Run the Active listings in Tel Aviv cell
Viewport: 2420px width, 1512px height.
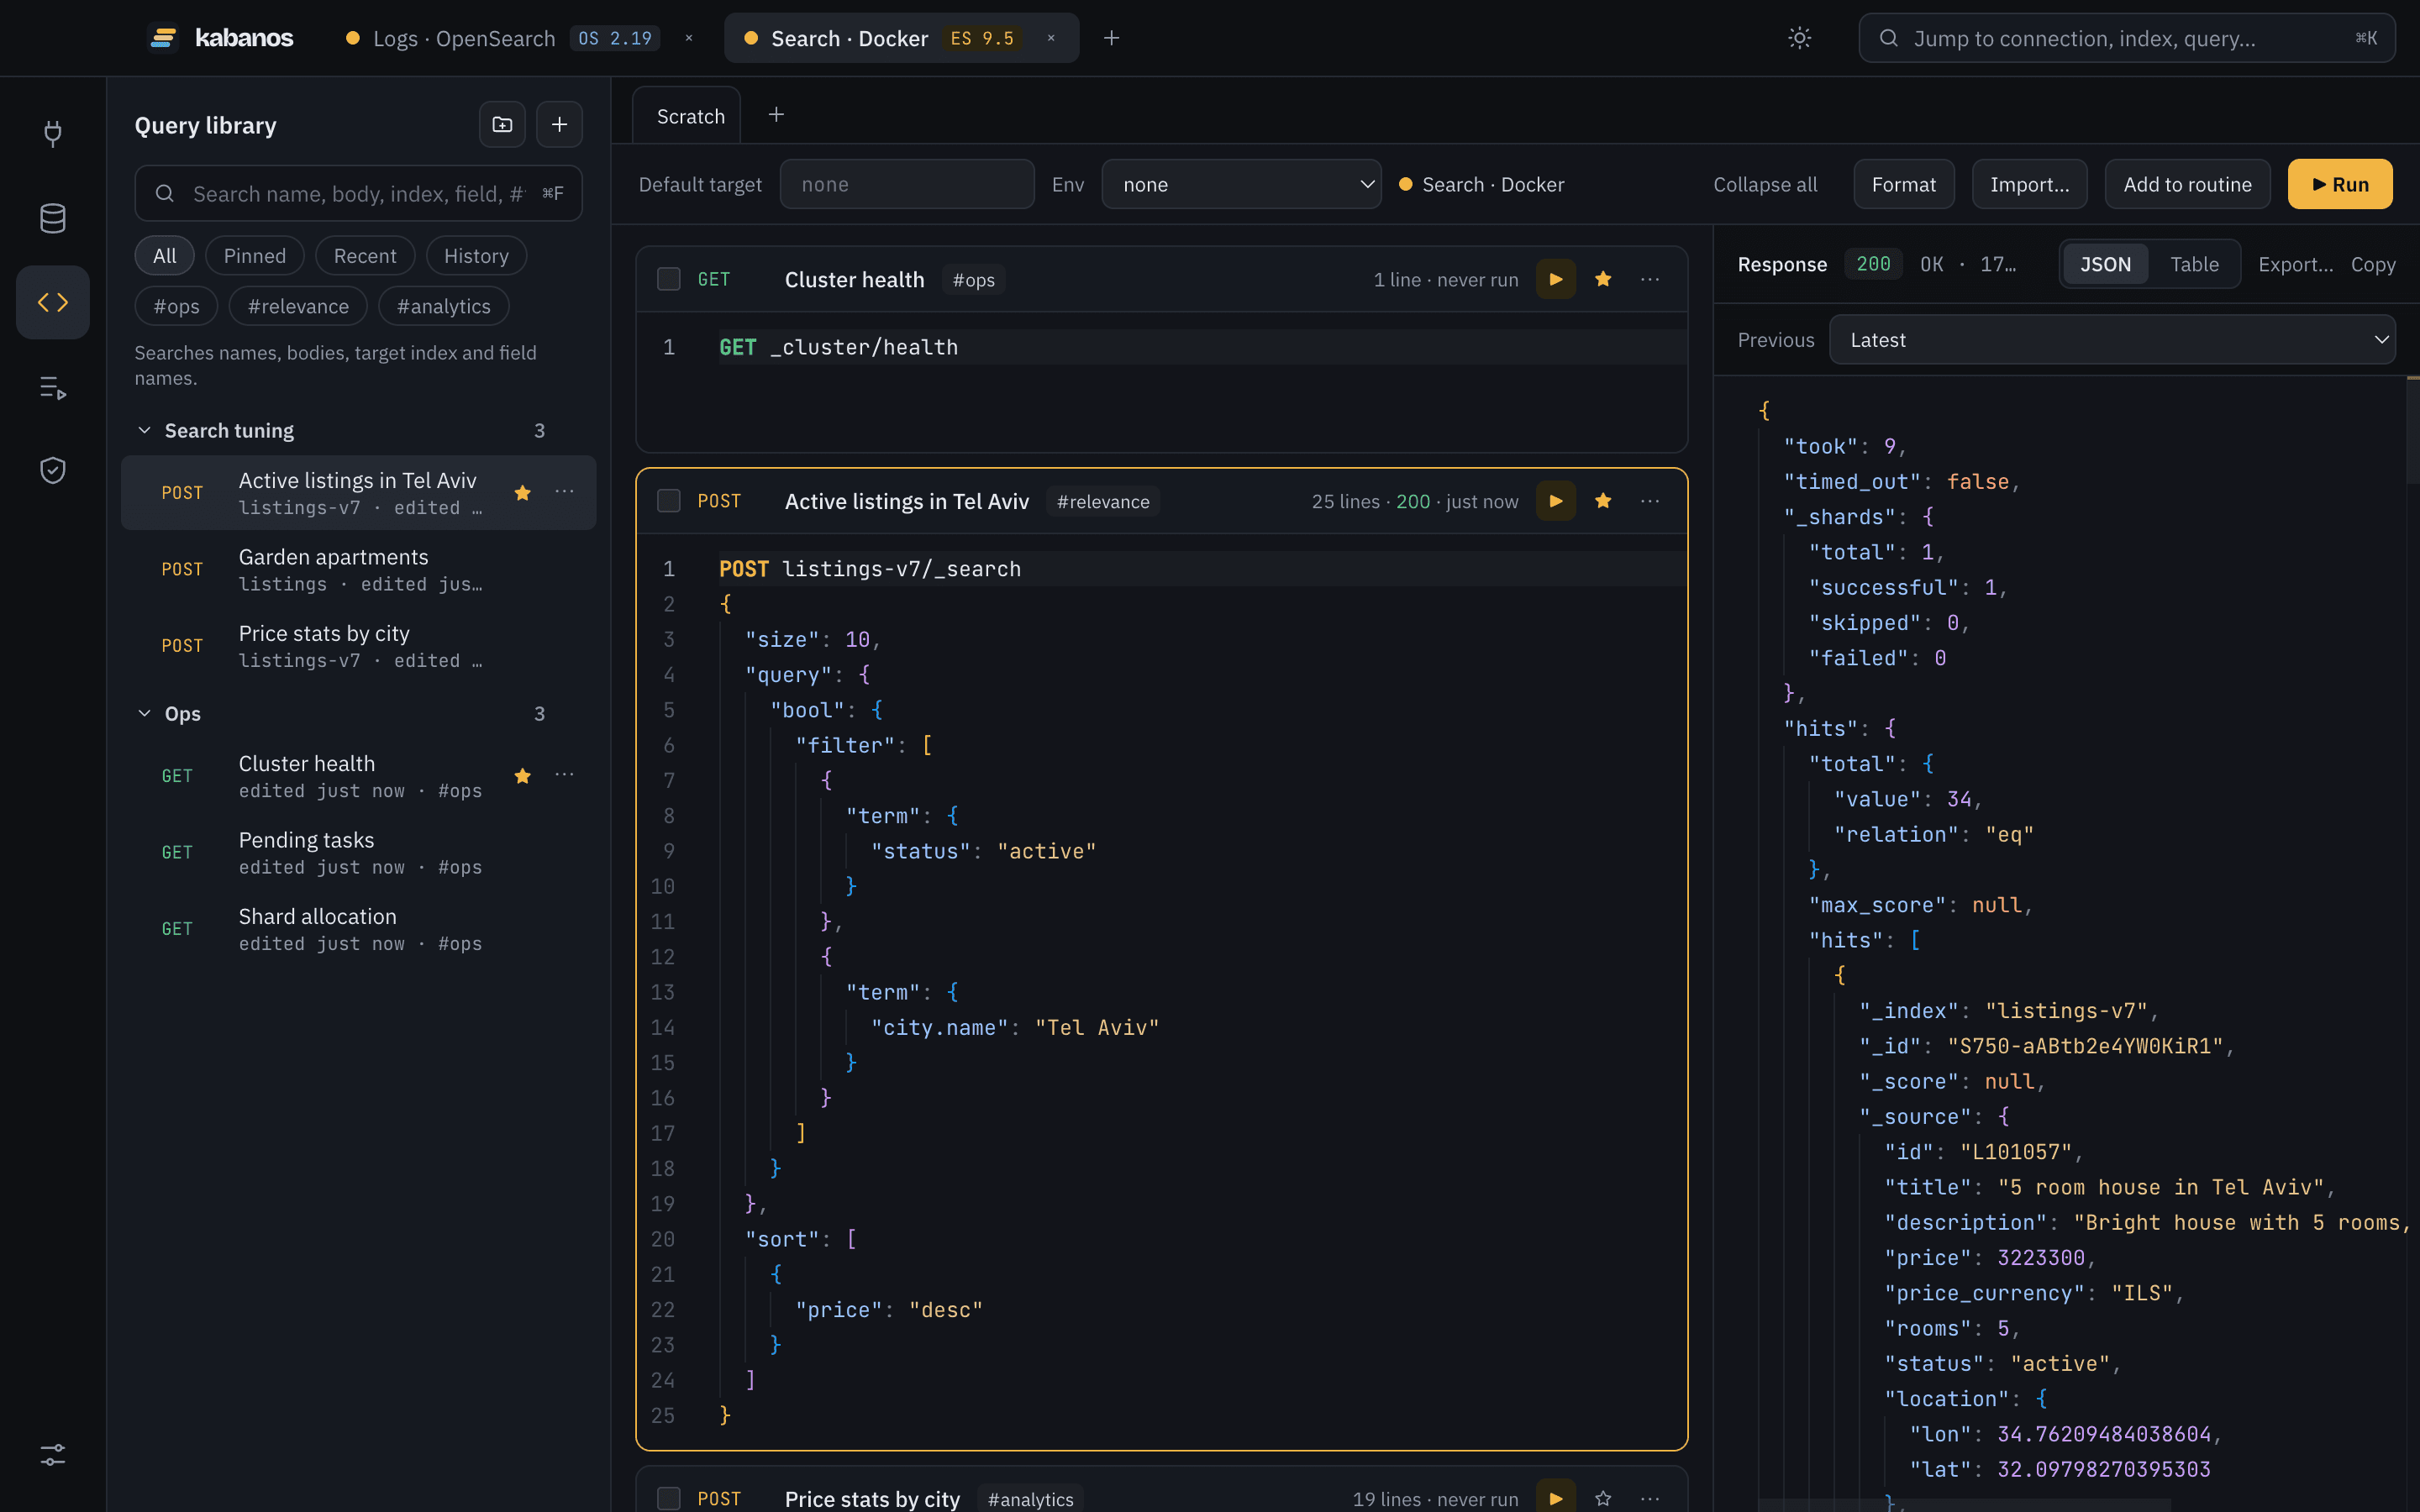point(1555,501)
